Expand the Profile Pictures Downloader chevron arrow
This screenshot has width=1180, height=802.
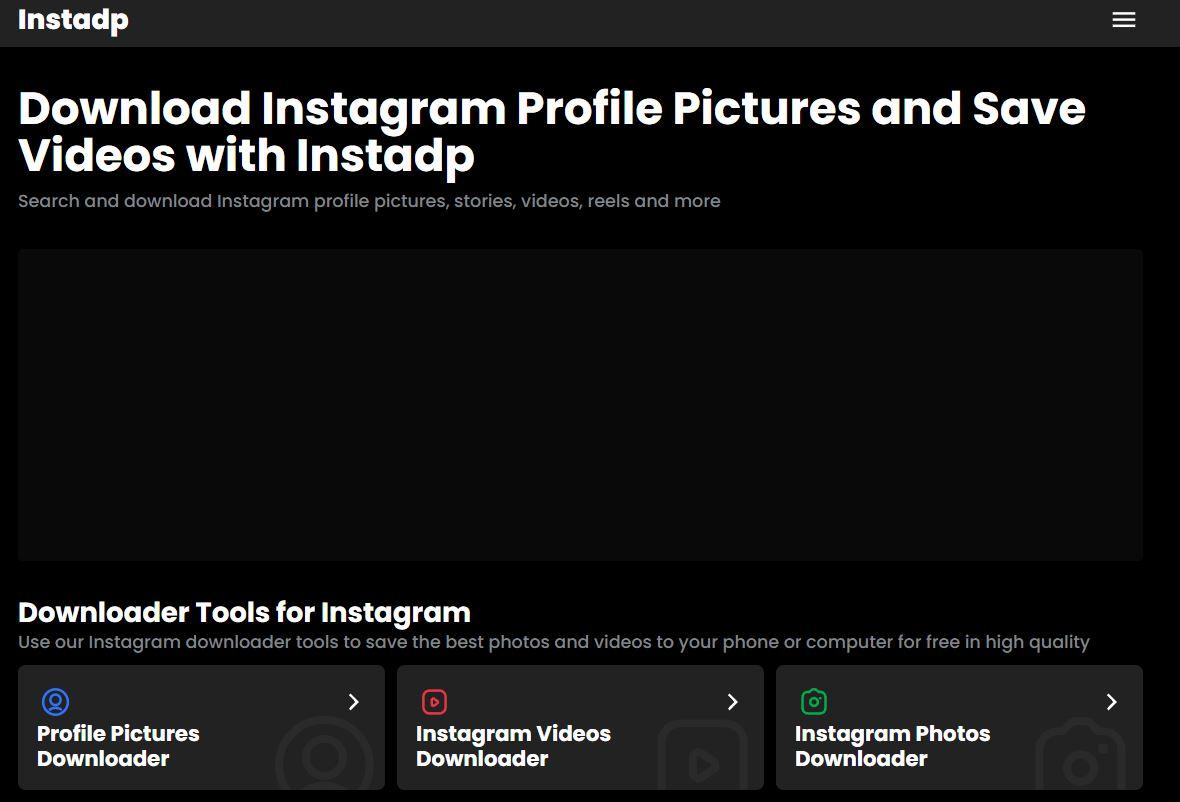[353, 702]
